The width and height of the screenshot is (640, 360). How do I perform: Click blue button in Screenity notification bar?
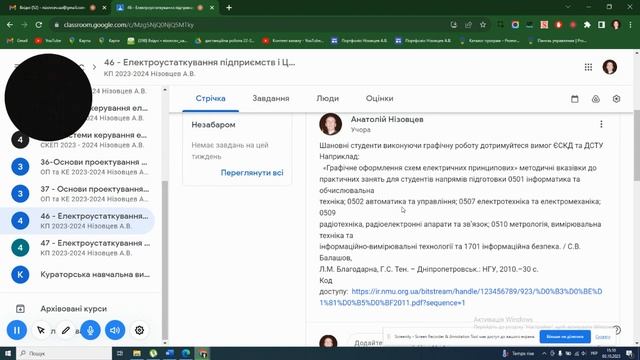click(565, 337)
